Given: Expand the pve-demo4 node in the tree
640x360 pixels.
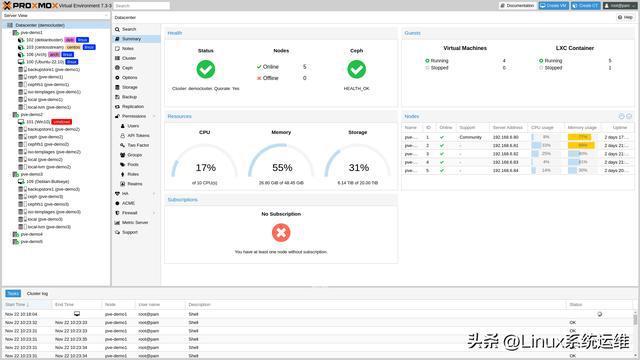Looking at the screenshot, I should (x=10, y=234).
